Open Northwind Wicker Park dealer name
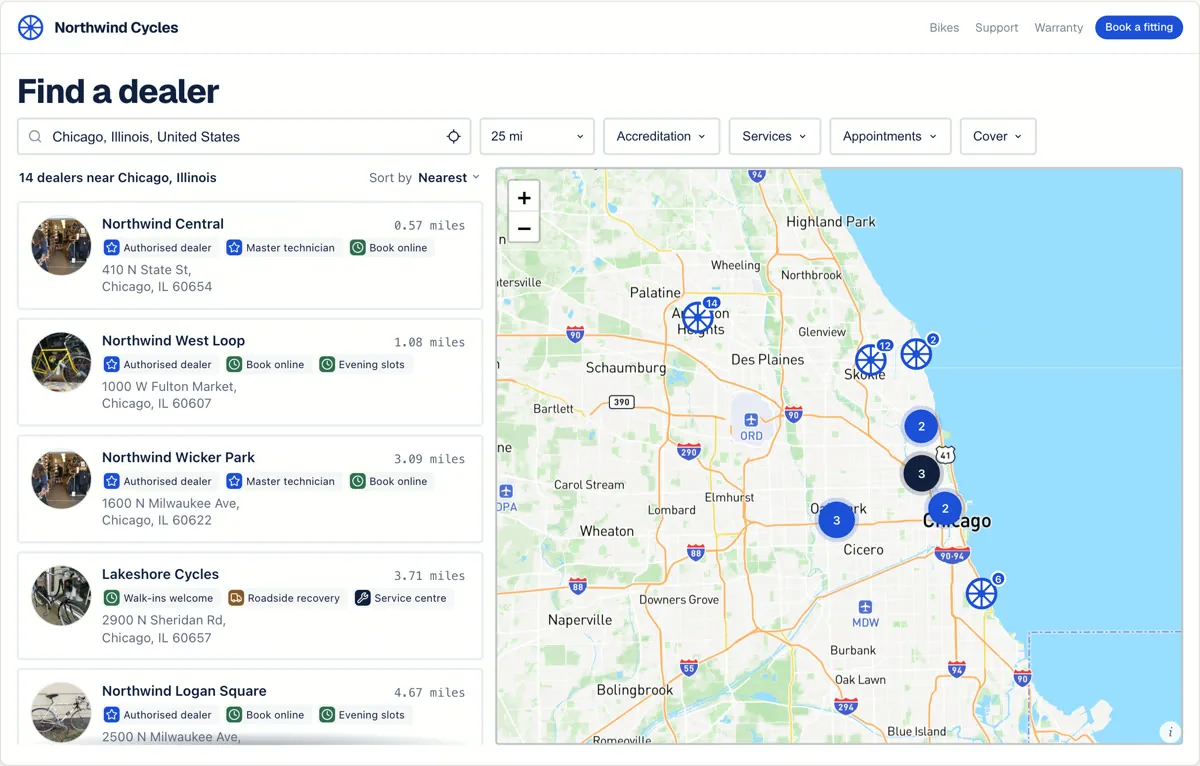Image resolution: width=1200 pixels, height=766 pixels. [x=179, y=458]
